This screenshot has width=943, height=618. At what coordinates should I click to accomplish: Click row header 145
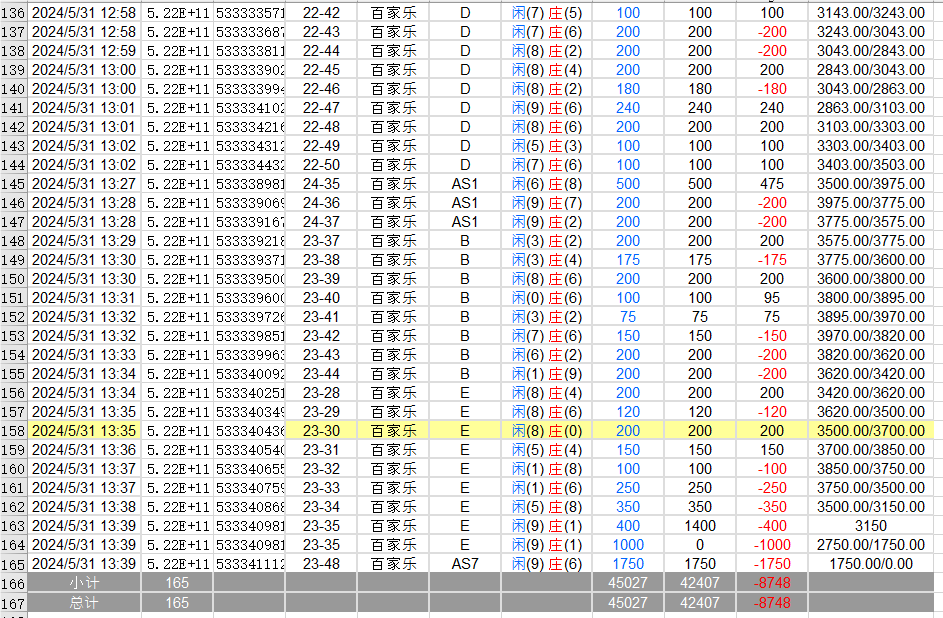[x=13, y=184]
